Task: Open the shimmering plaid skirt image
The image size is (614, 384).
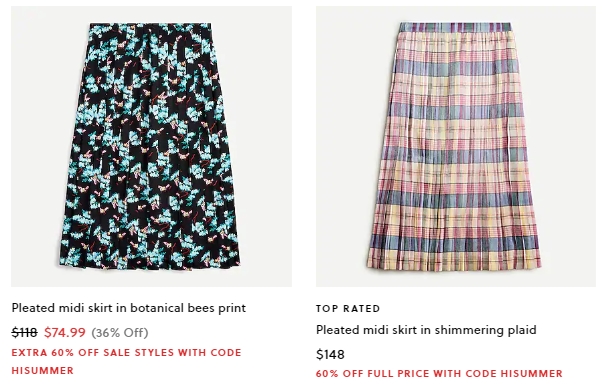Action: pyautogui.click(x=456, y=146)
